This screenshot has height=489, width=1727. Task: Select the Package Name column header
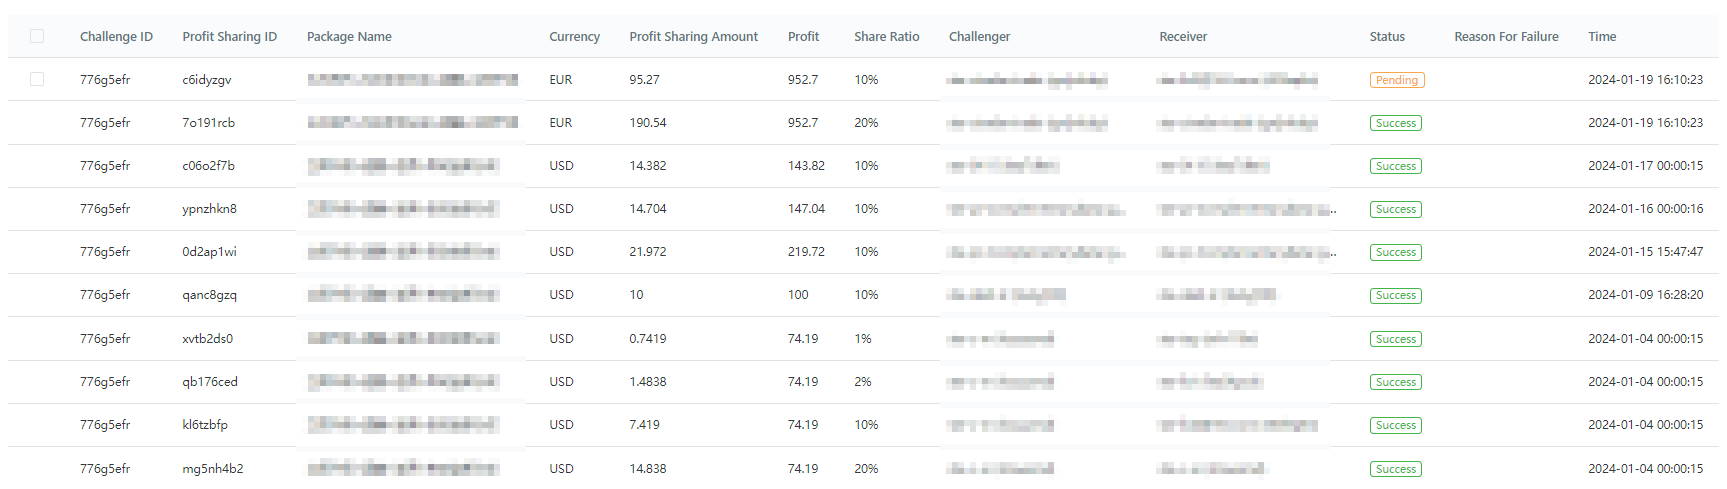pyautogui.click(x=349, y=37)
